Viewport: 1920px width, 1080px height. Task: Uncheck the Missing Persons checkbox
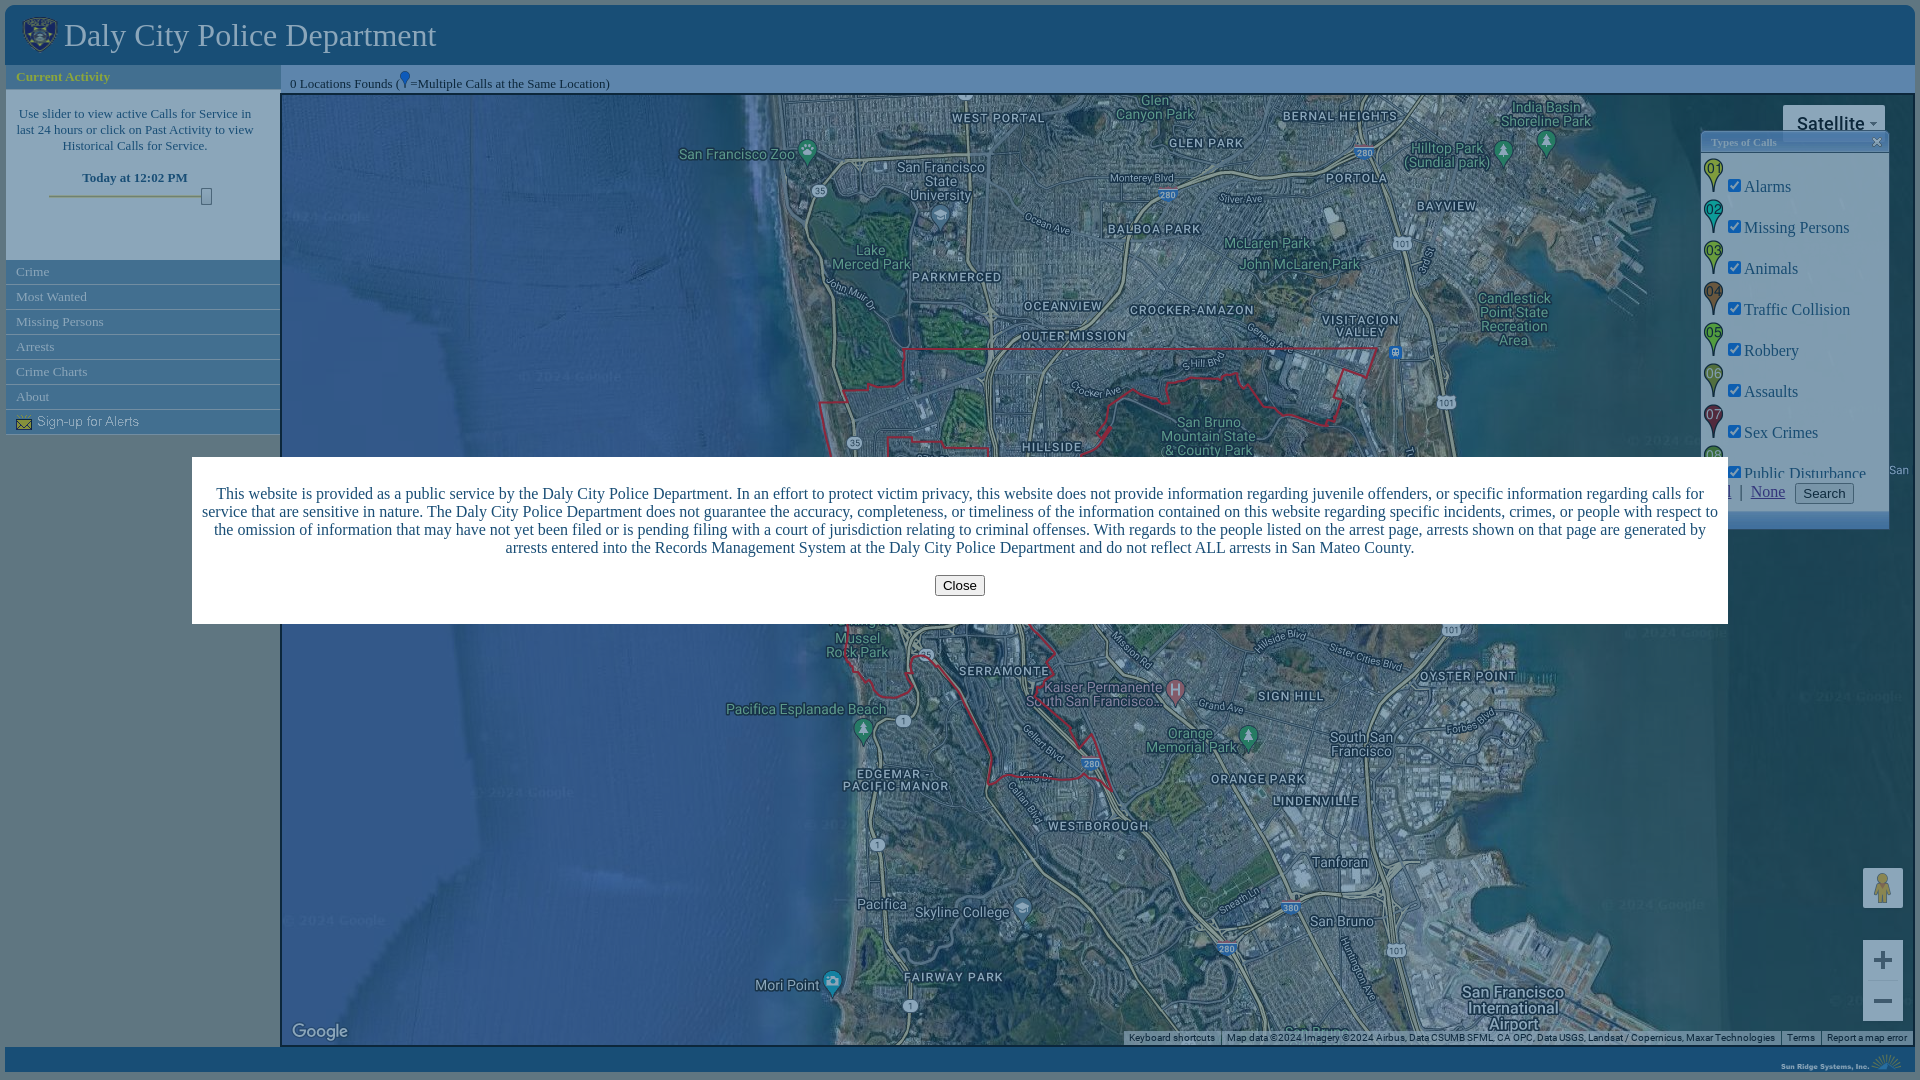[1734, 227]
